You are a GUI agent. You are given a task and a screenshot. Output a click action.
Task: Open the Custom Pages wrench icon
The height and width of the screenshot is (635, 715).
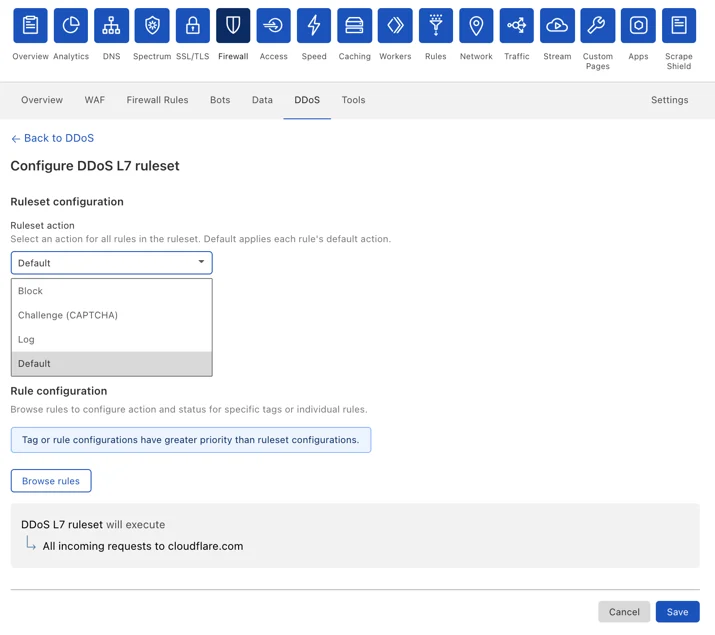[x=597, y=26]
